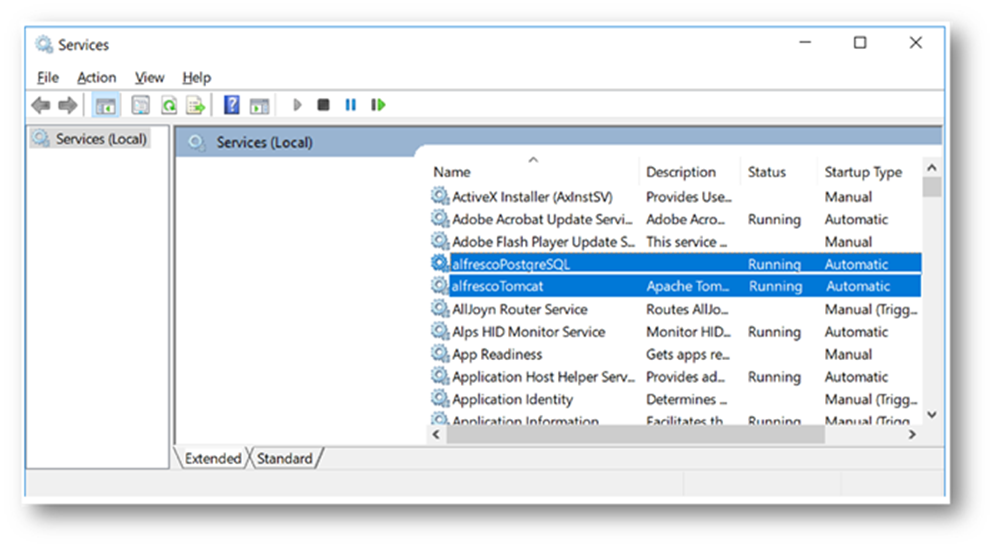Click the Restart Service toolbar icon
Viewport: 994px width, 548px height.
pos(378,105)
